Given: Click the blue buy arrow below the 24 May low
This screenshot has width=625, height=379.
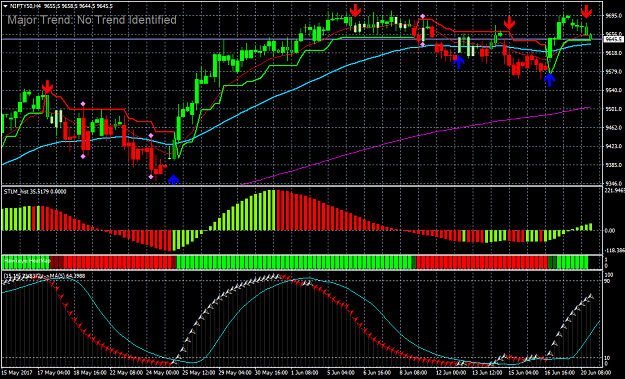Looking at the screenshot, I should [x=173, y=179].
